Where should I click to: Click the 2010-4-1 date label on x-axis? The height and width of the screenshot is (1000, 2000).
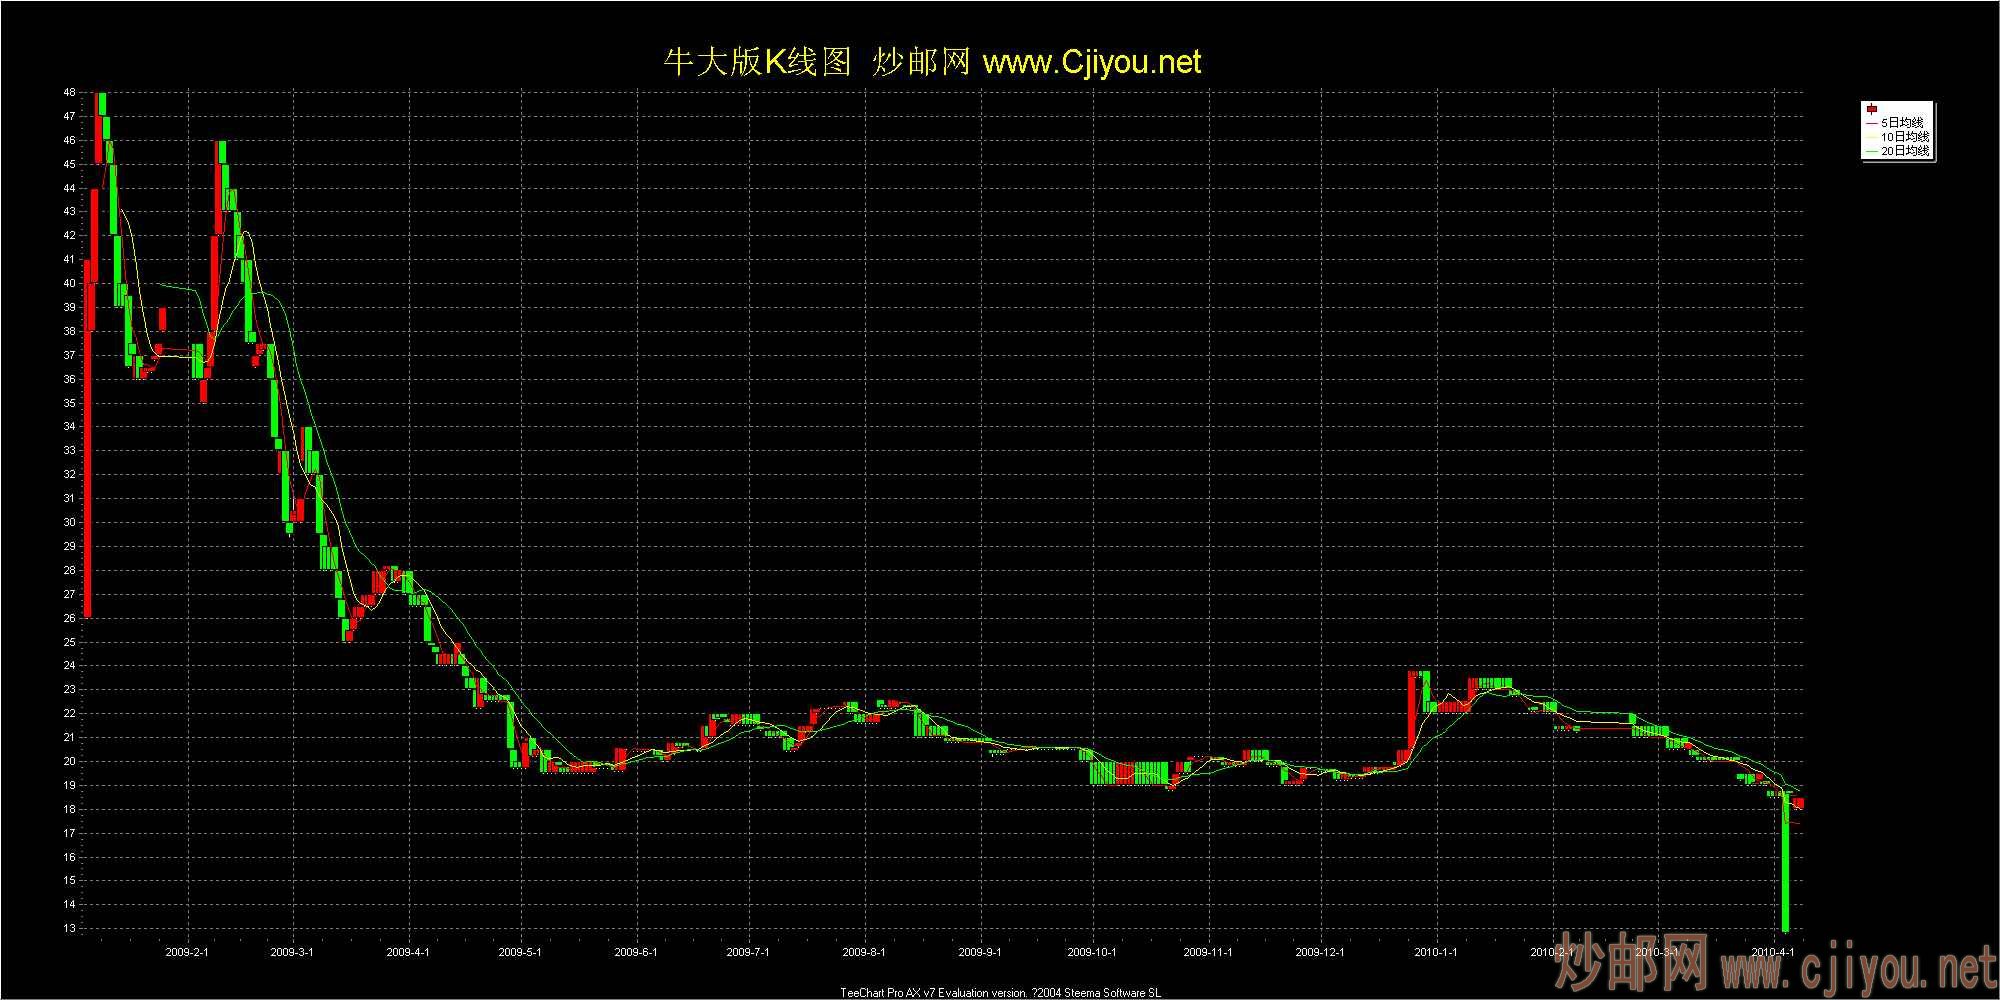[1774, 952]
